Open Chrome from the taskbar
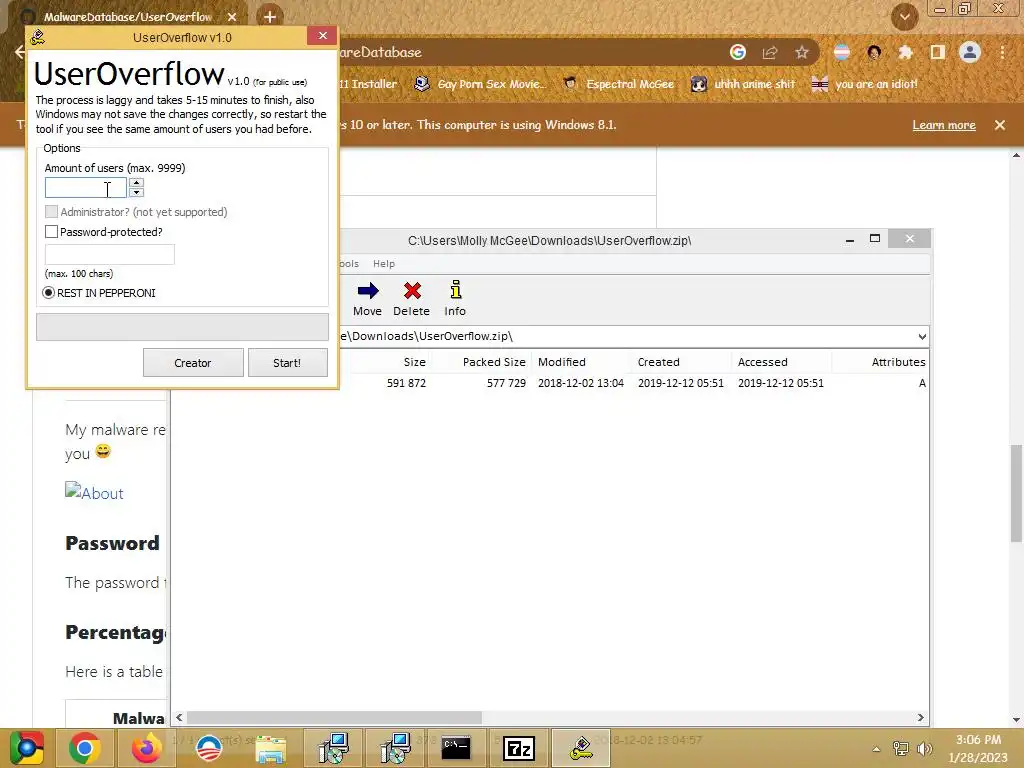The height and width of the screenshot is (768, 1024). (84, 748)
